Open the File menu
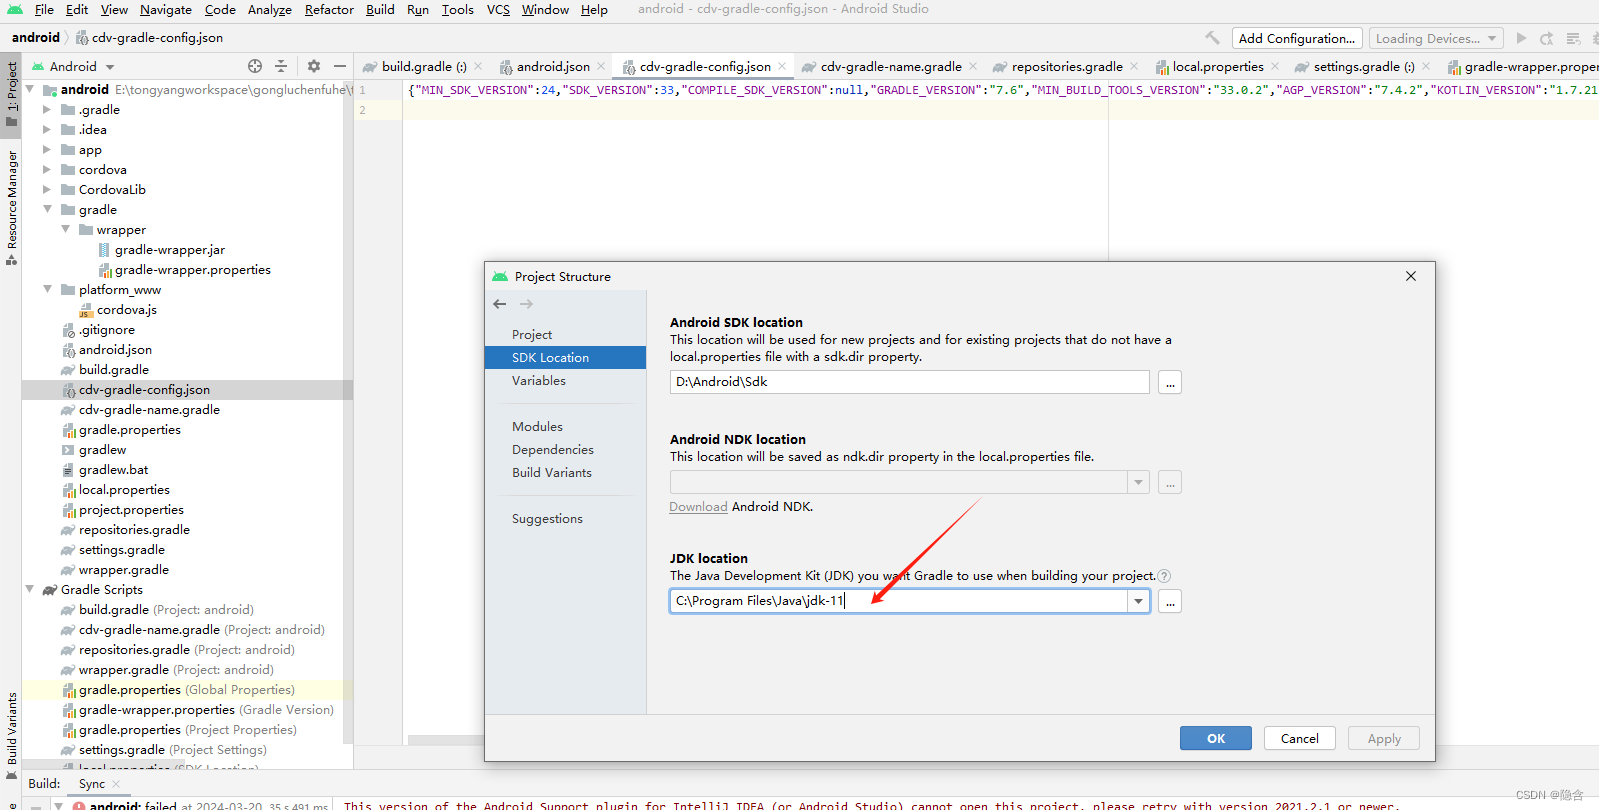 [x=44, y=9]
